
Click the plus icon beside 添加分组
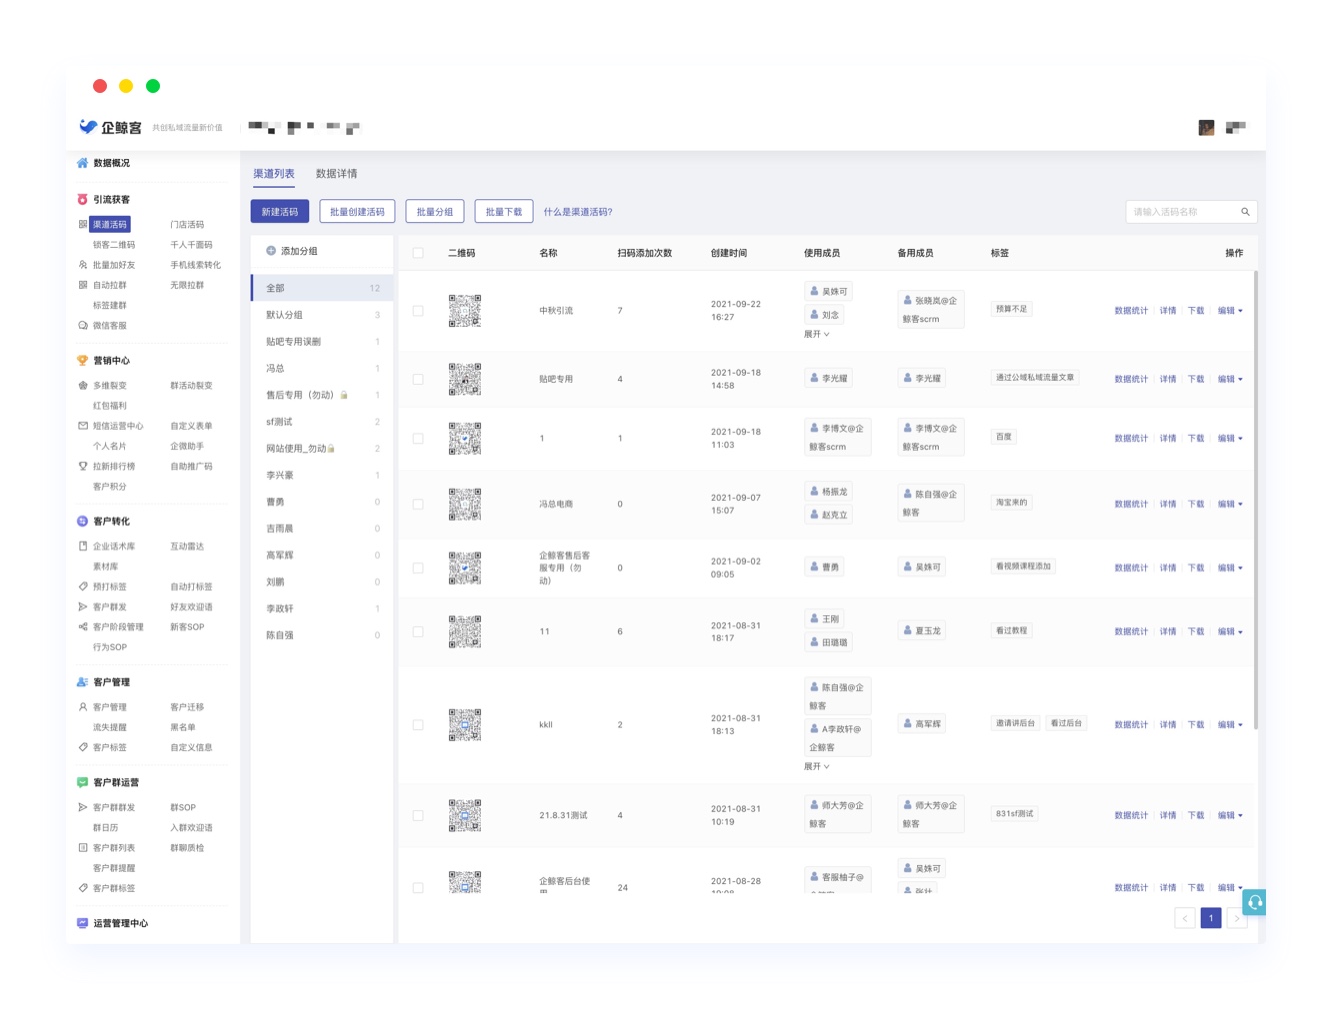pos(271,251)
